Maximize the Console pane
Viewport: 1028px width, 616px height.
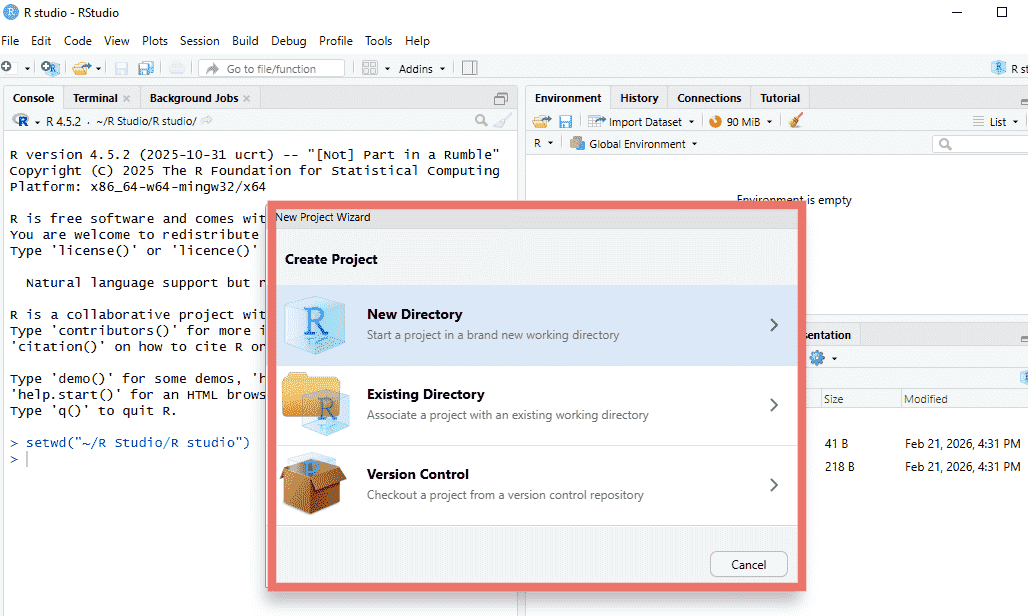pyautogui.click(x=501, y=98)
